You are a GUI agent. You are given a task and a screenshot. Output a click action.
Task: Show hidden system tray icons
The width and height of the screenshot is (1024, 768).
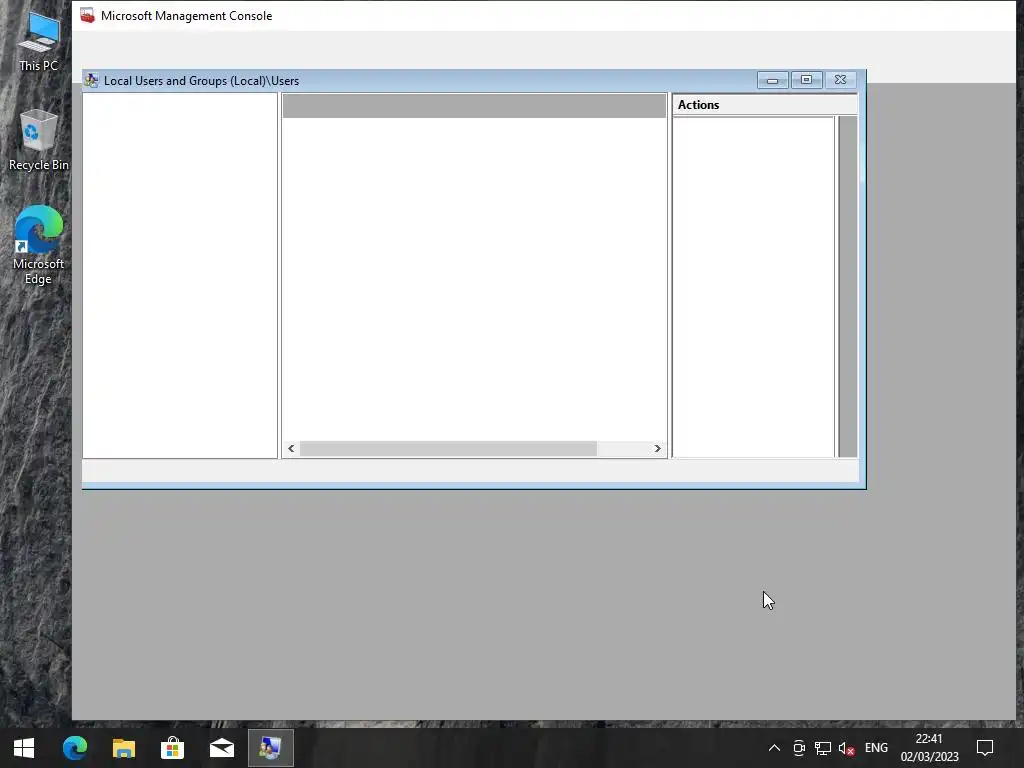pos(774,748)
